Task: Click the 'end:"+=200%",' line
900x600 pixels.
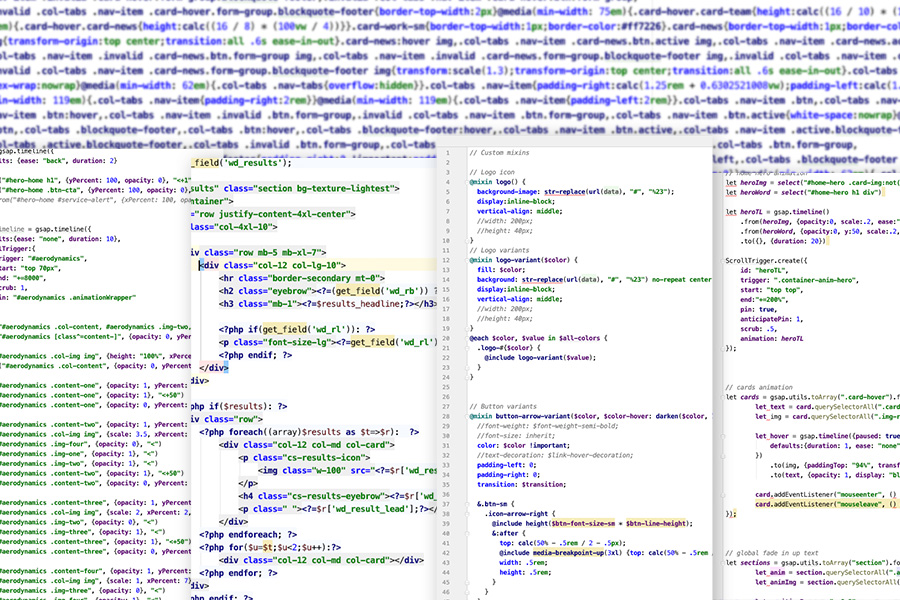Action: pos(765,300)
